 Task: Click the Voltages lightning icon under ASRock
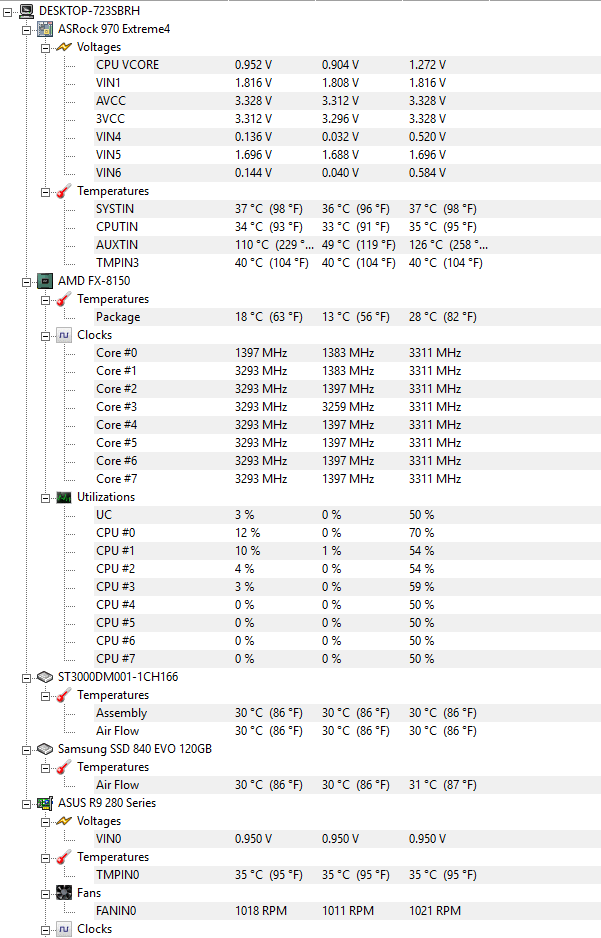pos(64,47)
